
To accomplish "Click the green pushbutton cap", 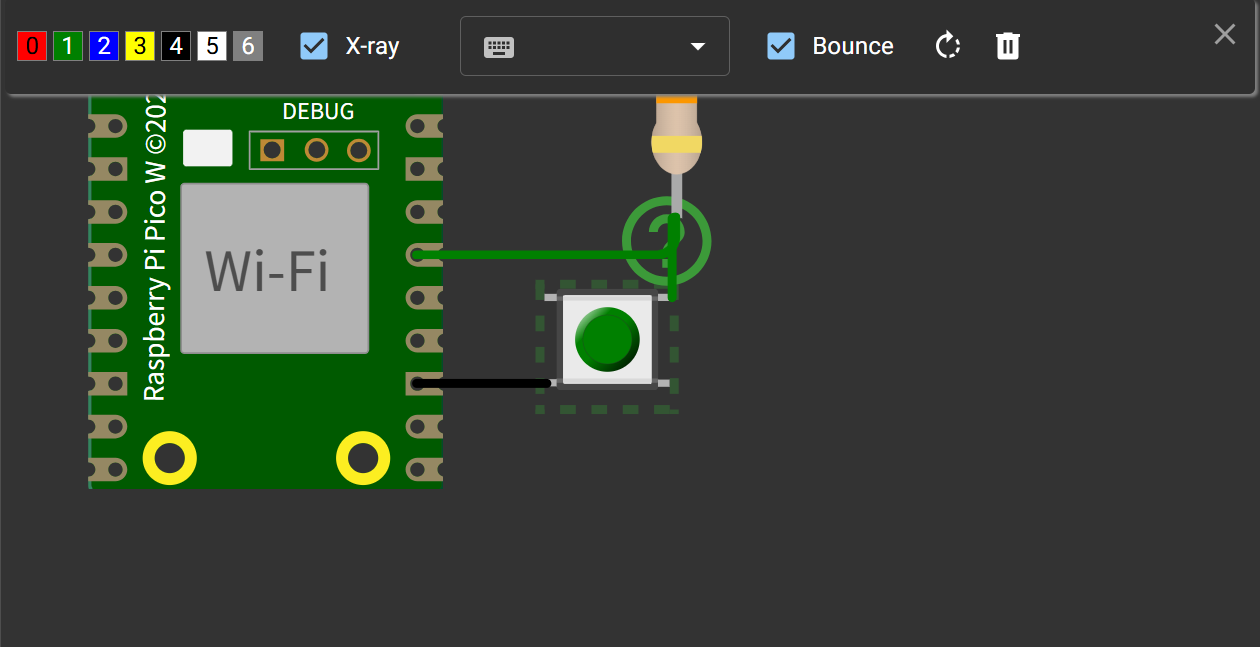I will pos(607,338).
